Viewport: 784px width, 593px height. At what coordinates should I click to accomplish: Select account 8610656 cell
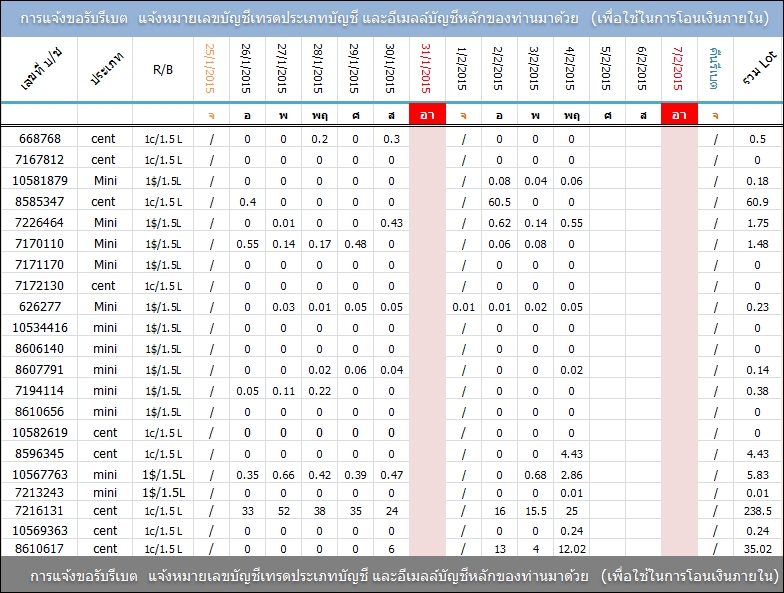pos(40,412)
